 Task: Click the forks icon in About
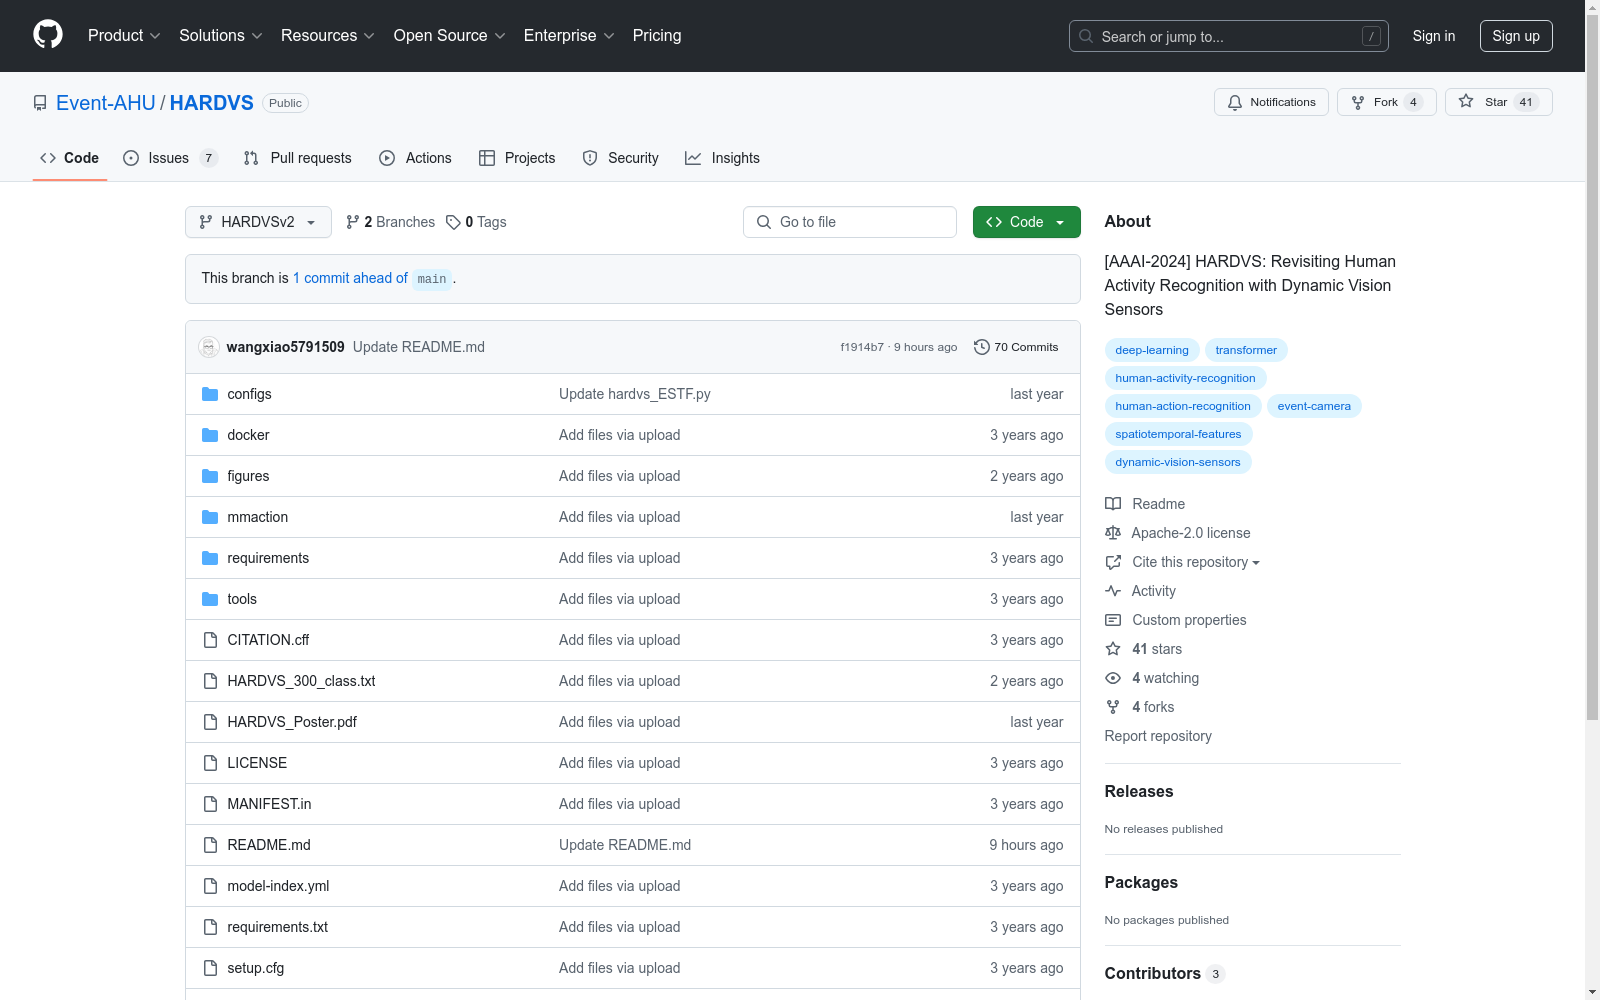tap(1113, 707)
